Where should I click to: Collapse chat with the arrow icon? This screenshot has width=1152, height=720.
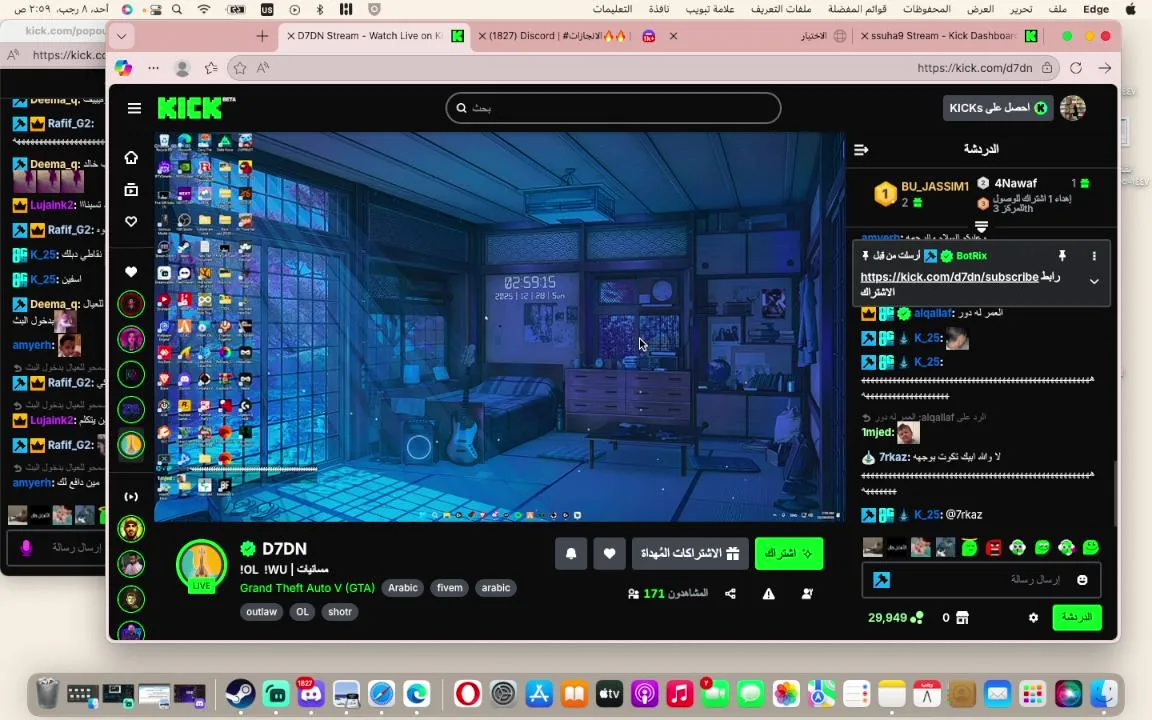(861, 149)
